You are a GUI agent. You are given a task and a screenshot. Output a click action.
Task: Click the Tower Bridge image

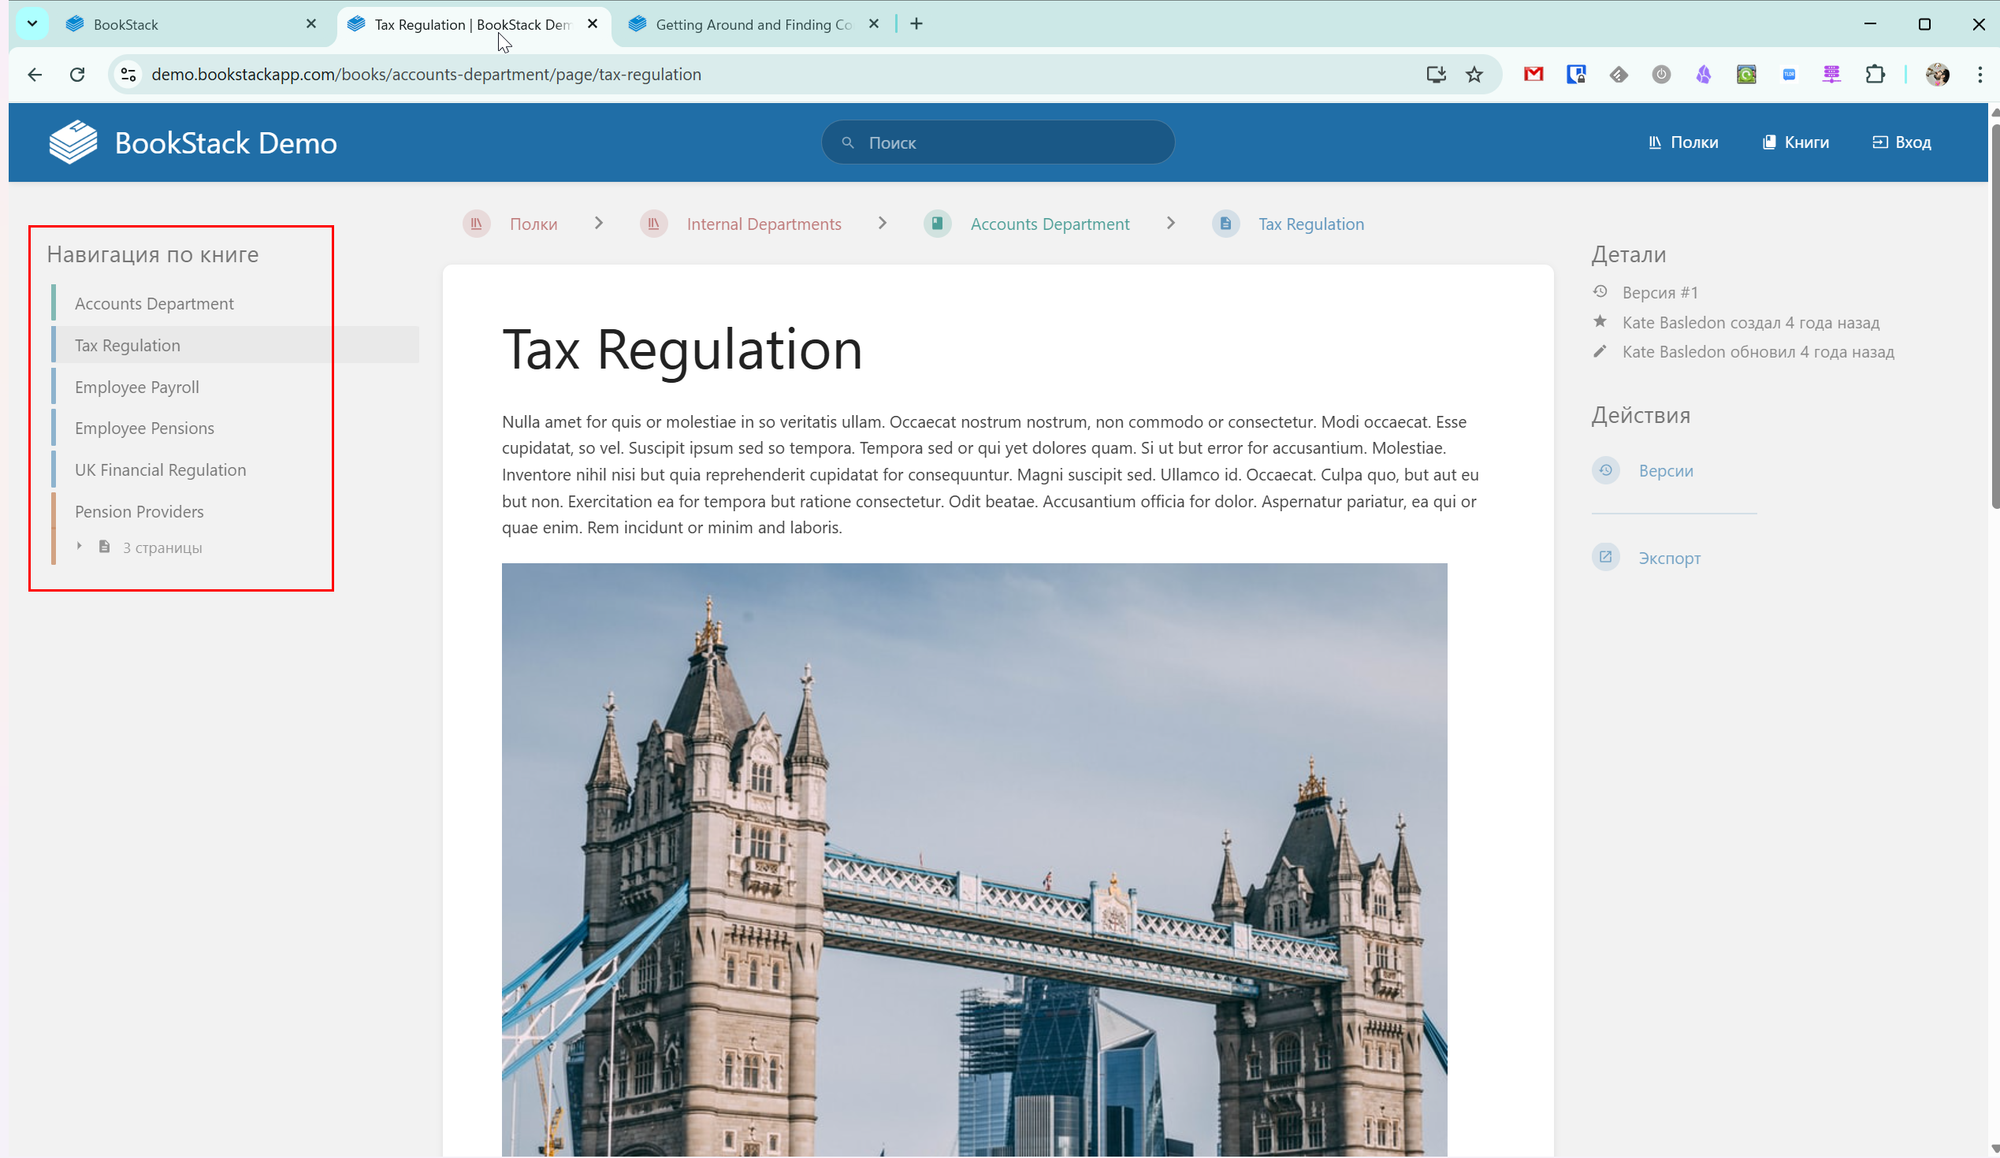[x=974, y=860]
